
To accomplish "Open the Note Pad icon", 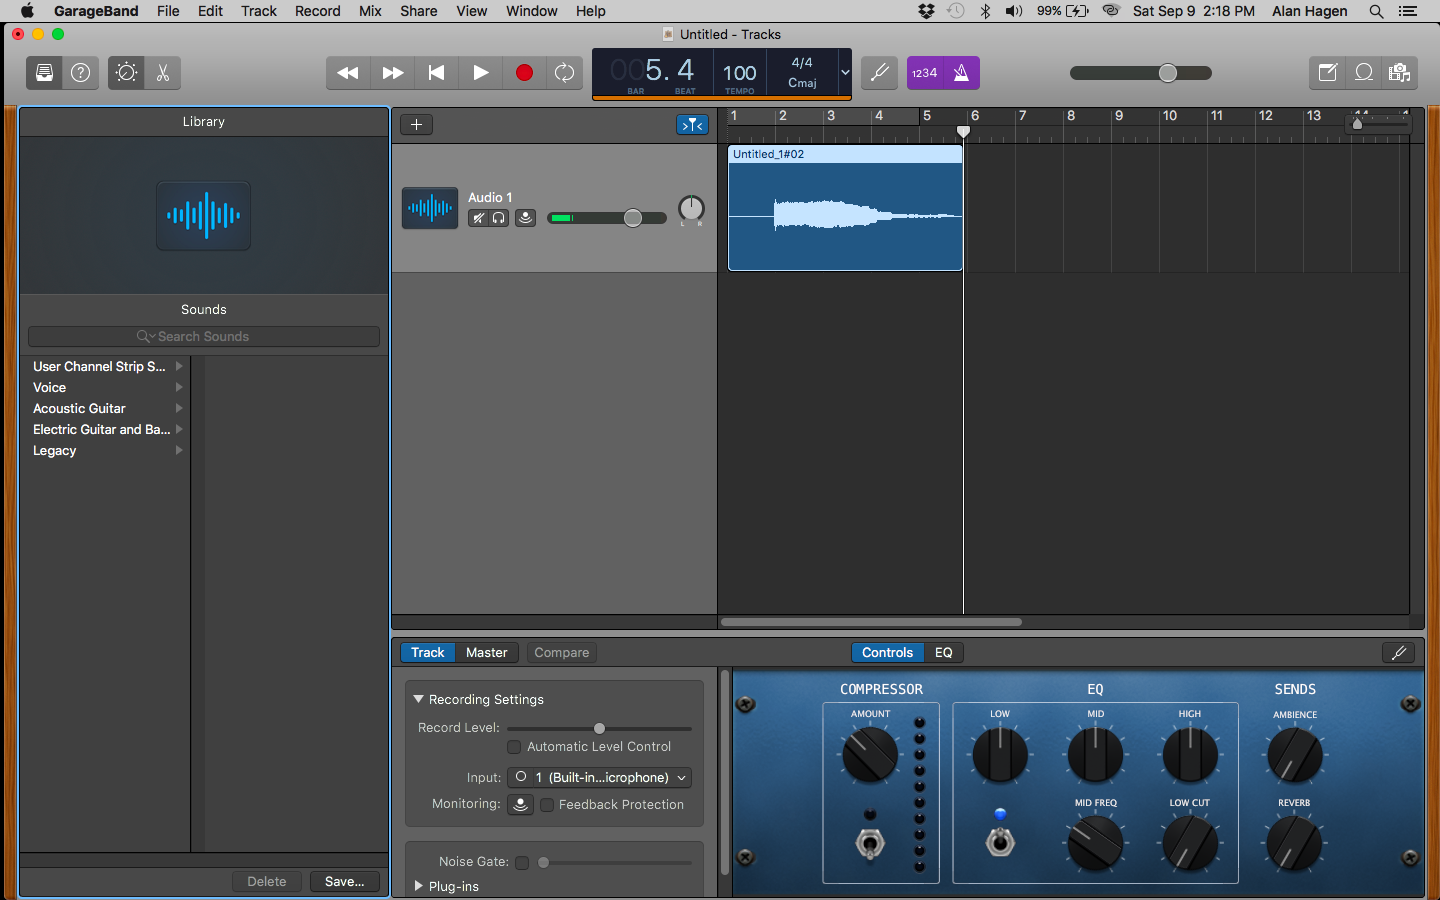I will [1328, 73].
